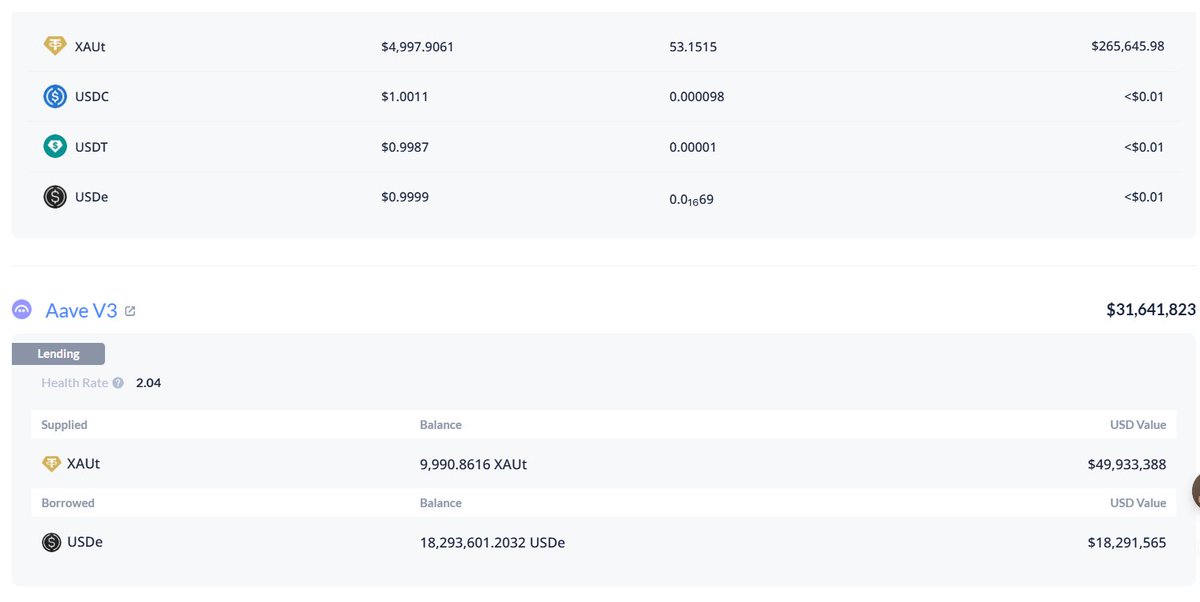Click the Health Rate help icon

[118, 383]
